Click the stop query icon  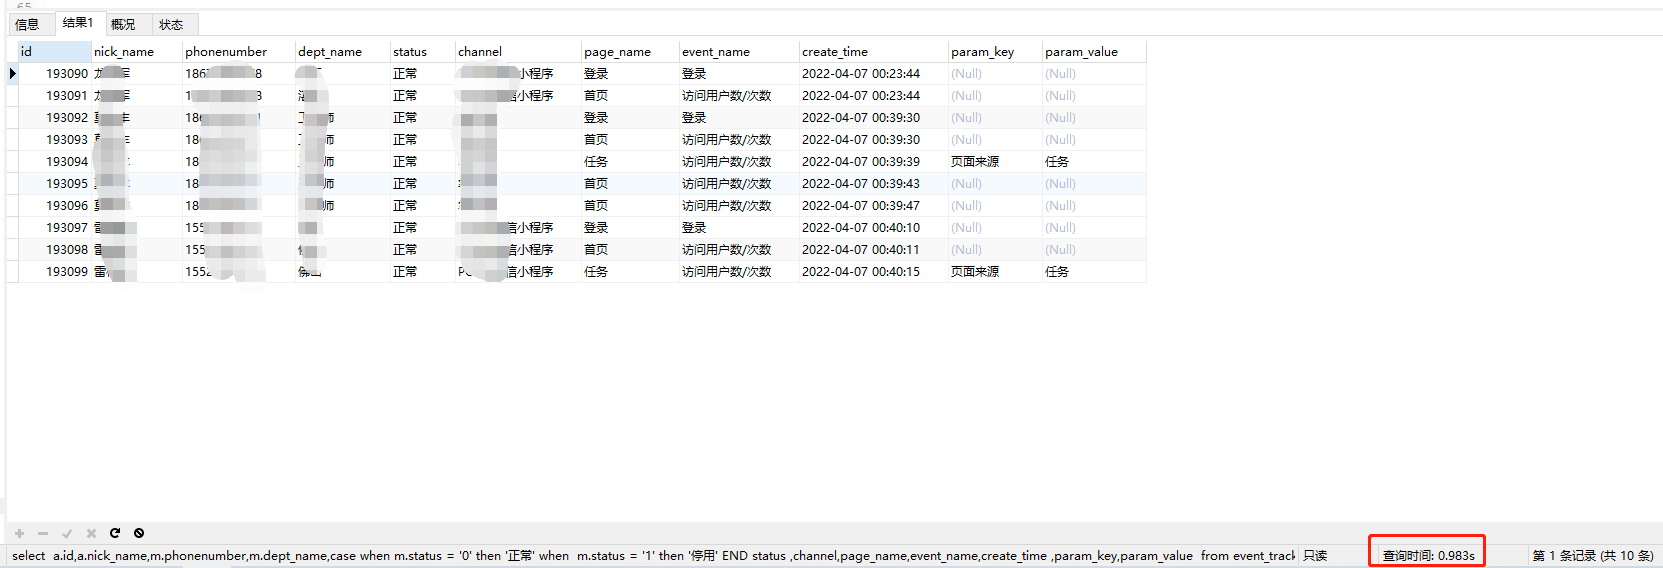[139, 533]
